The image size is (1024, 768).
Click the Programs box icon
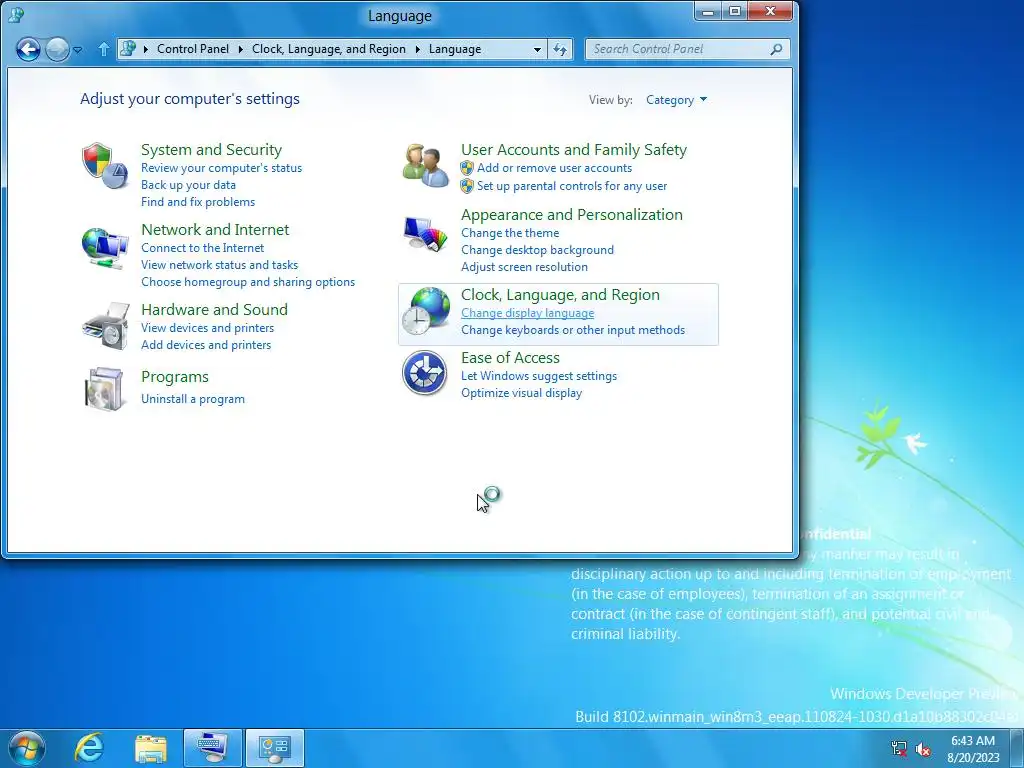[x=104, y=389]
